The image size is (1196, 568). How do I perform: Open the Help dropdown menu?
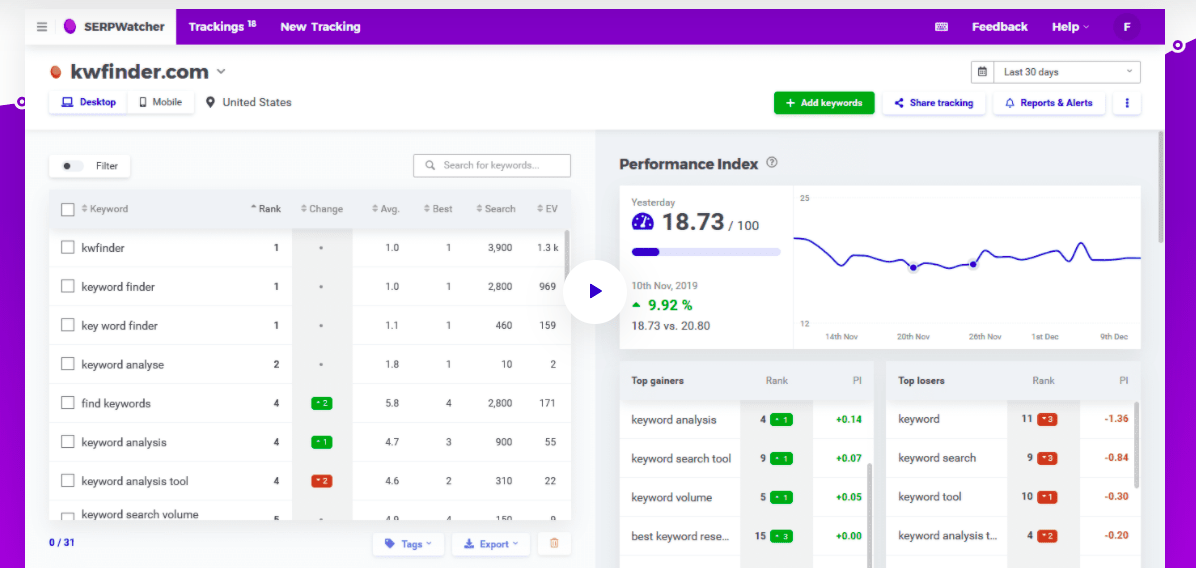1070,27
